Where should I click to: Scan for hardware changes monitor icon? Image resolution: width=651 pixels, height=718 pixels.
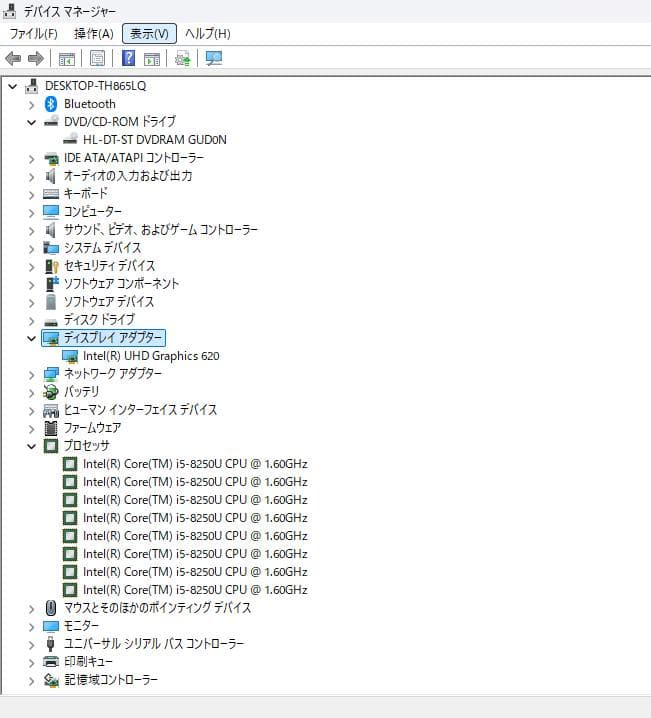pos(214,58)
